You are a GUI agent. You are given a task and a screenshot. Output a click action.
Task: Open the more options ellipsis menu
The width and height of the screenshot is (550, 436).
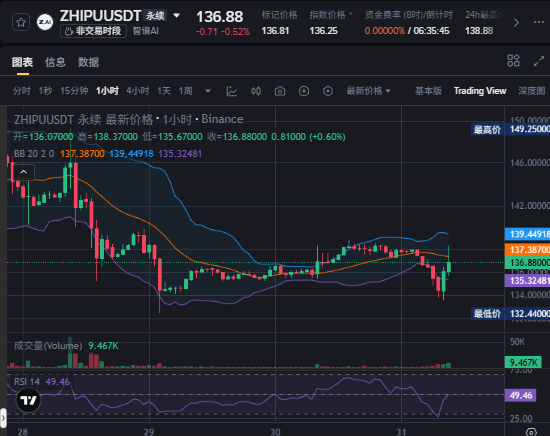[x=539, y=22]
